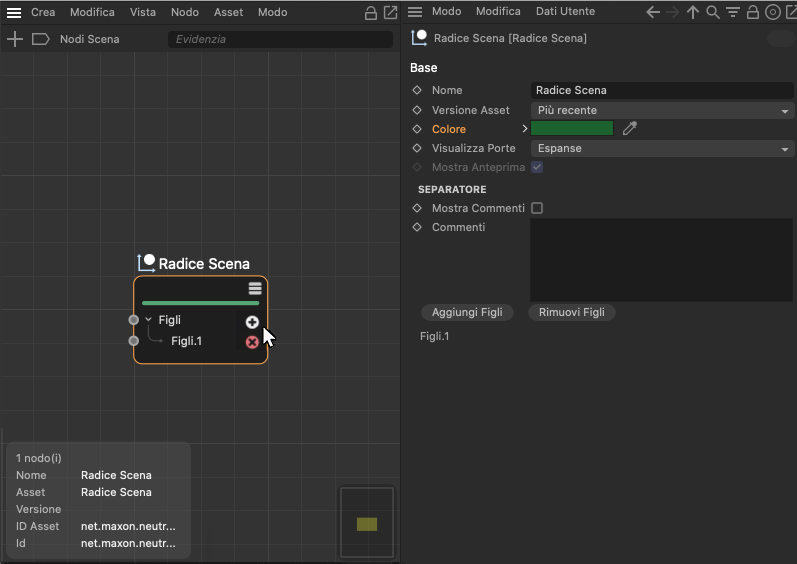The height and width of the screenshot is (564, 797).
Task: Open node editor in a new window
Action: coord(390,13)
